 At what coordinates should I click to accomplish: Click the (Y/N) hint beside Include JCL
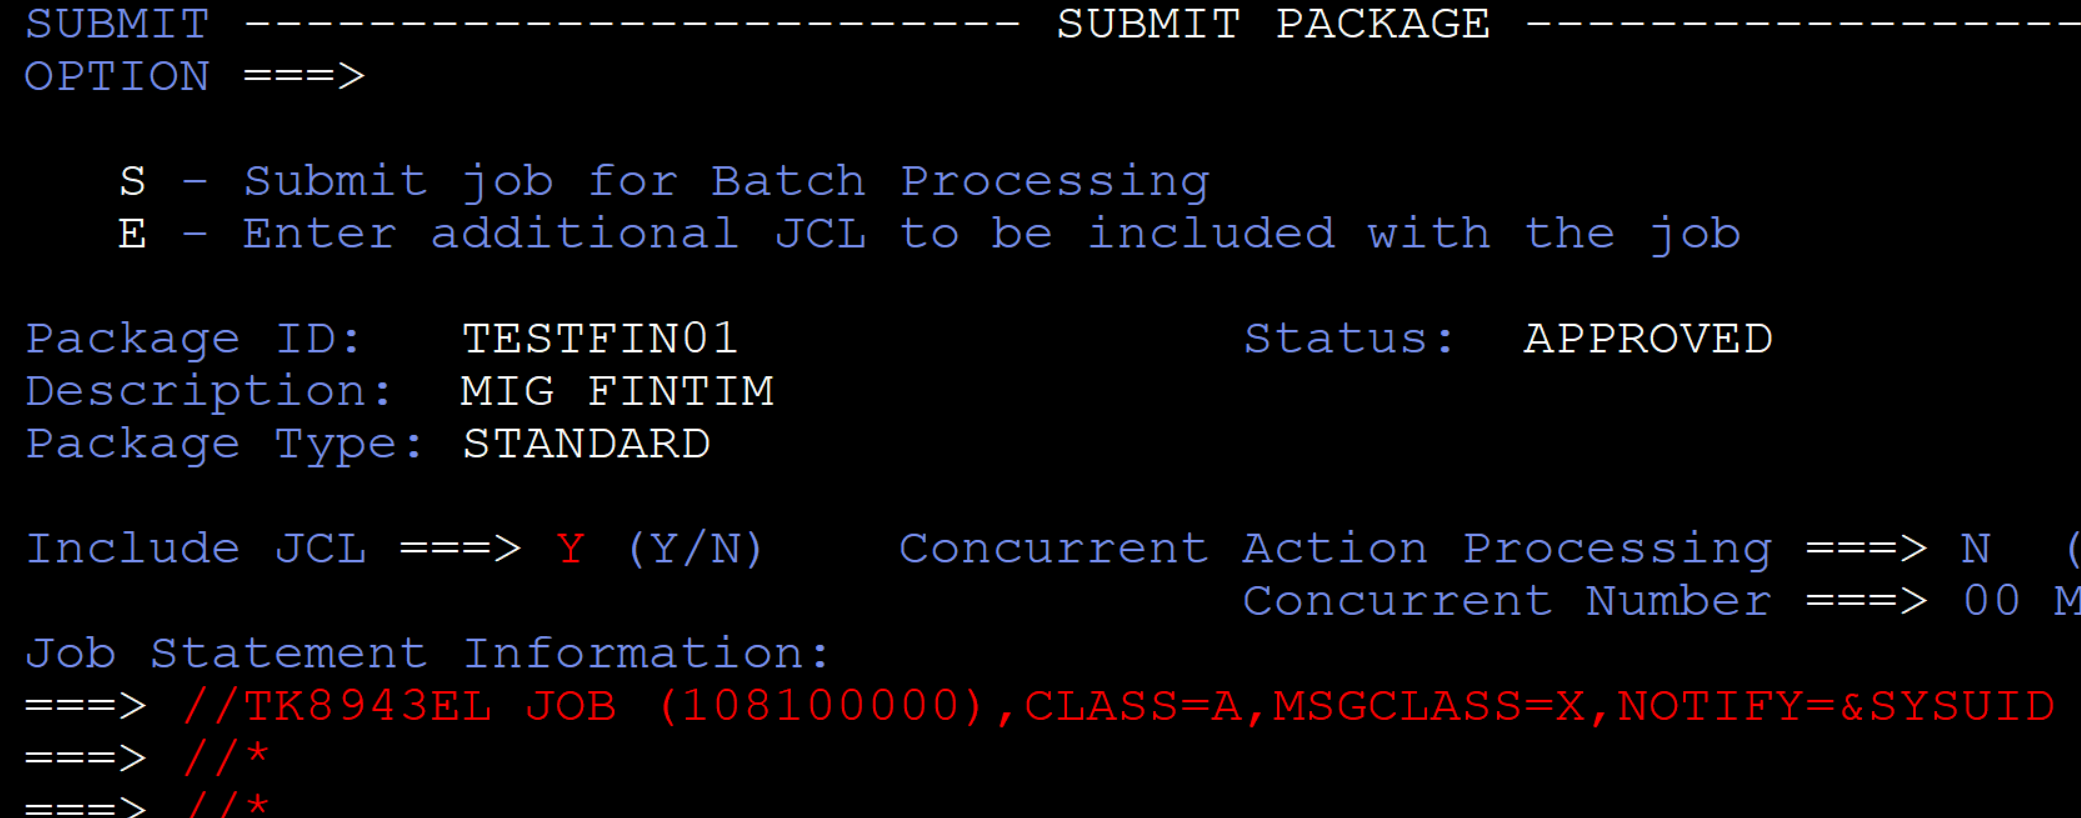point(695,549)
